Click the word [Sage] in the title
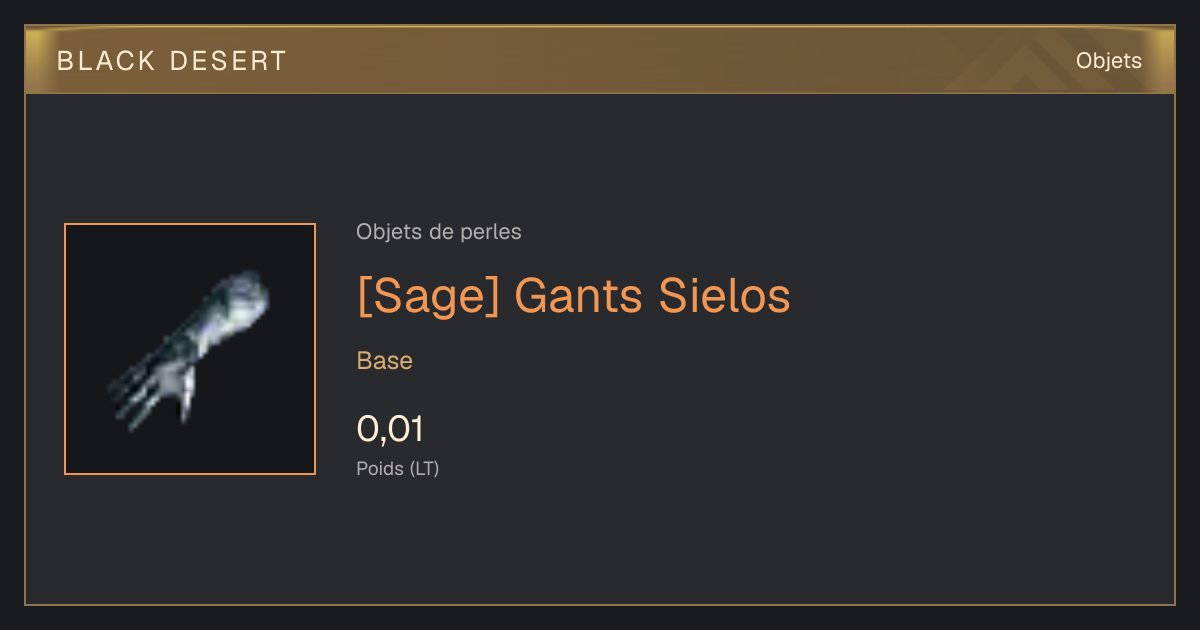Screen dimensions: 1200x630 pyautogui.click(x=428, y=296)
